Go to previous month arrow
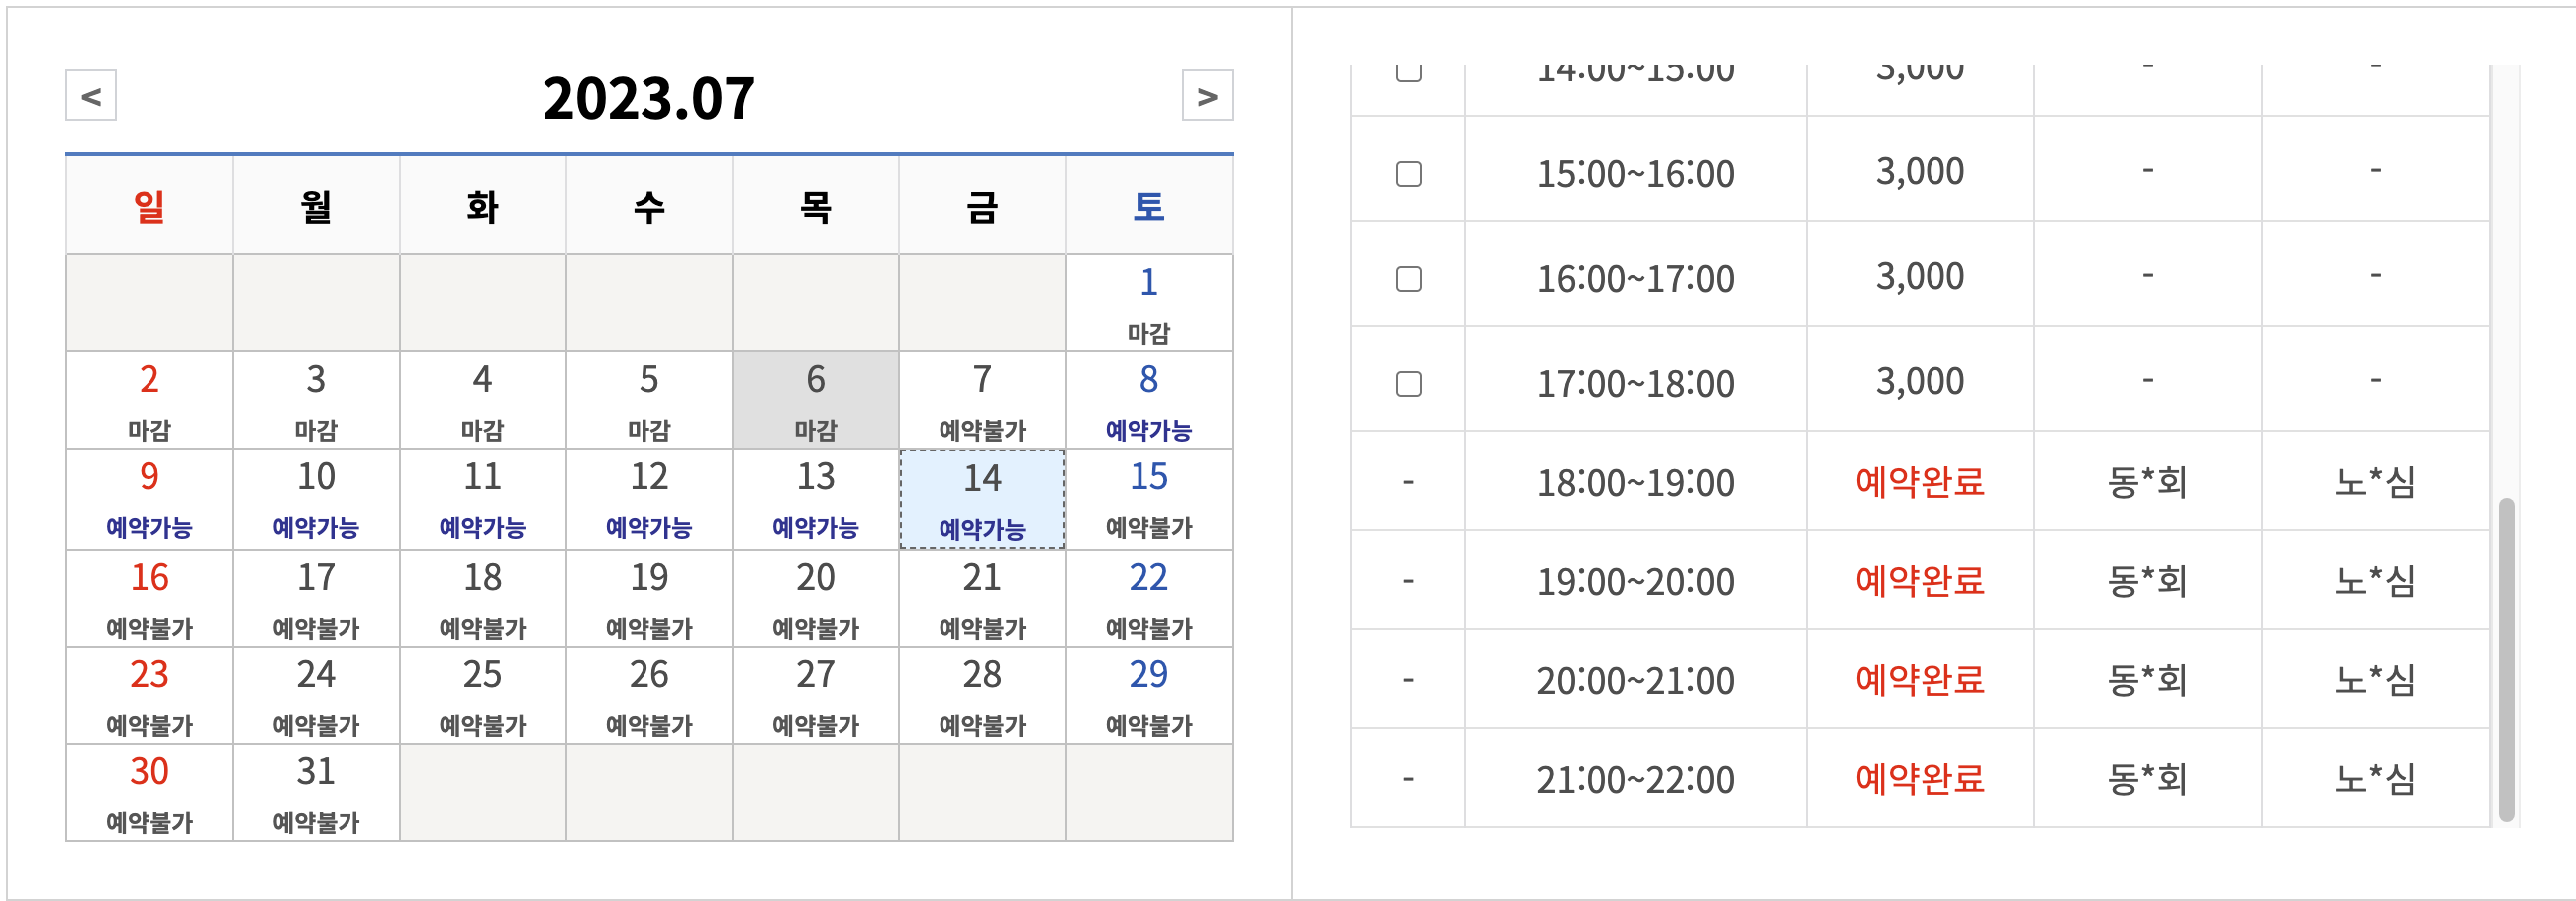 (x=91, y=96)
